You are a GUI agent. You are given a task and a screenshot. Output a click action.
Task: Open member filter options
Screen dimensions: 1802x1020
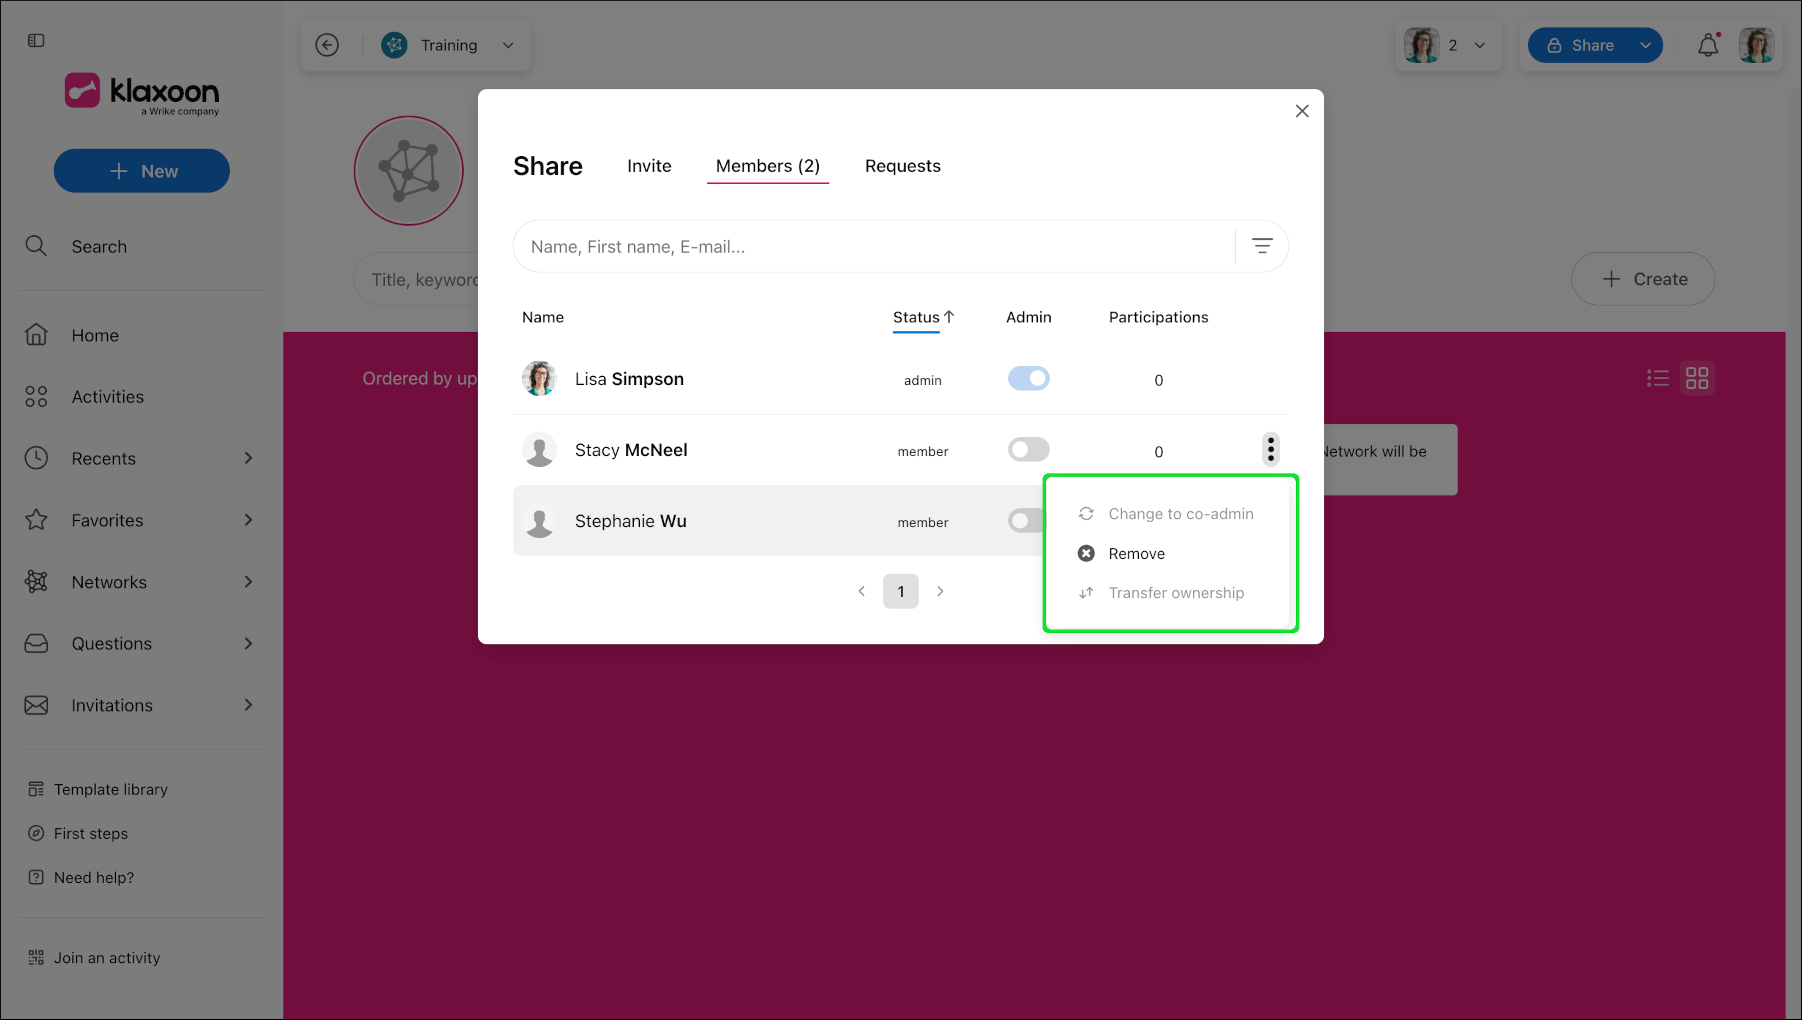pyautogui.click(x=1262, y=246)
